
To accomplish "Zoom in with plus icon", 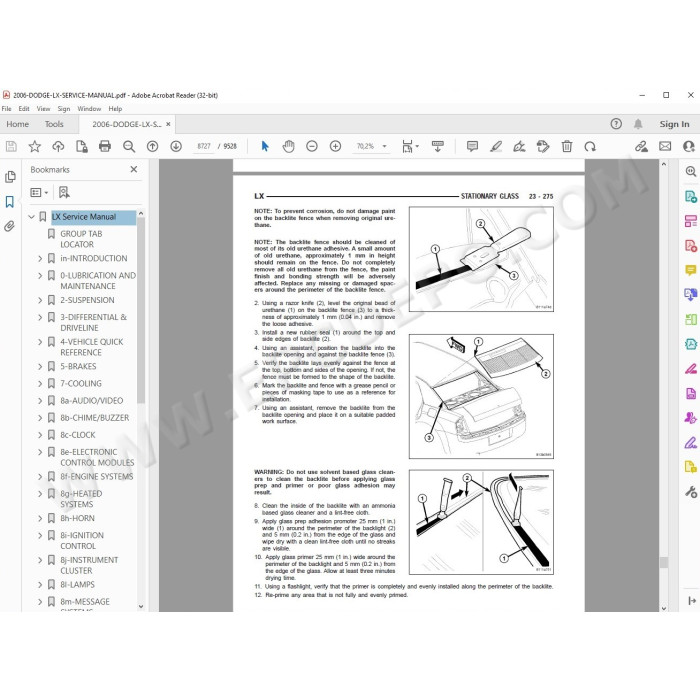I will (x=335, y=146).
